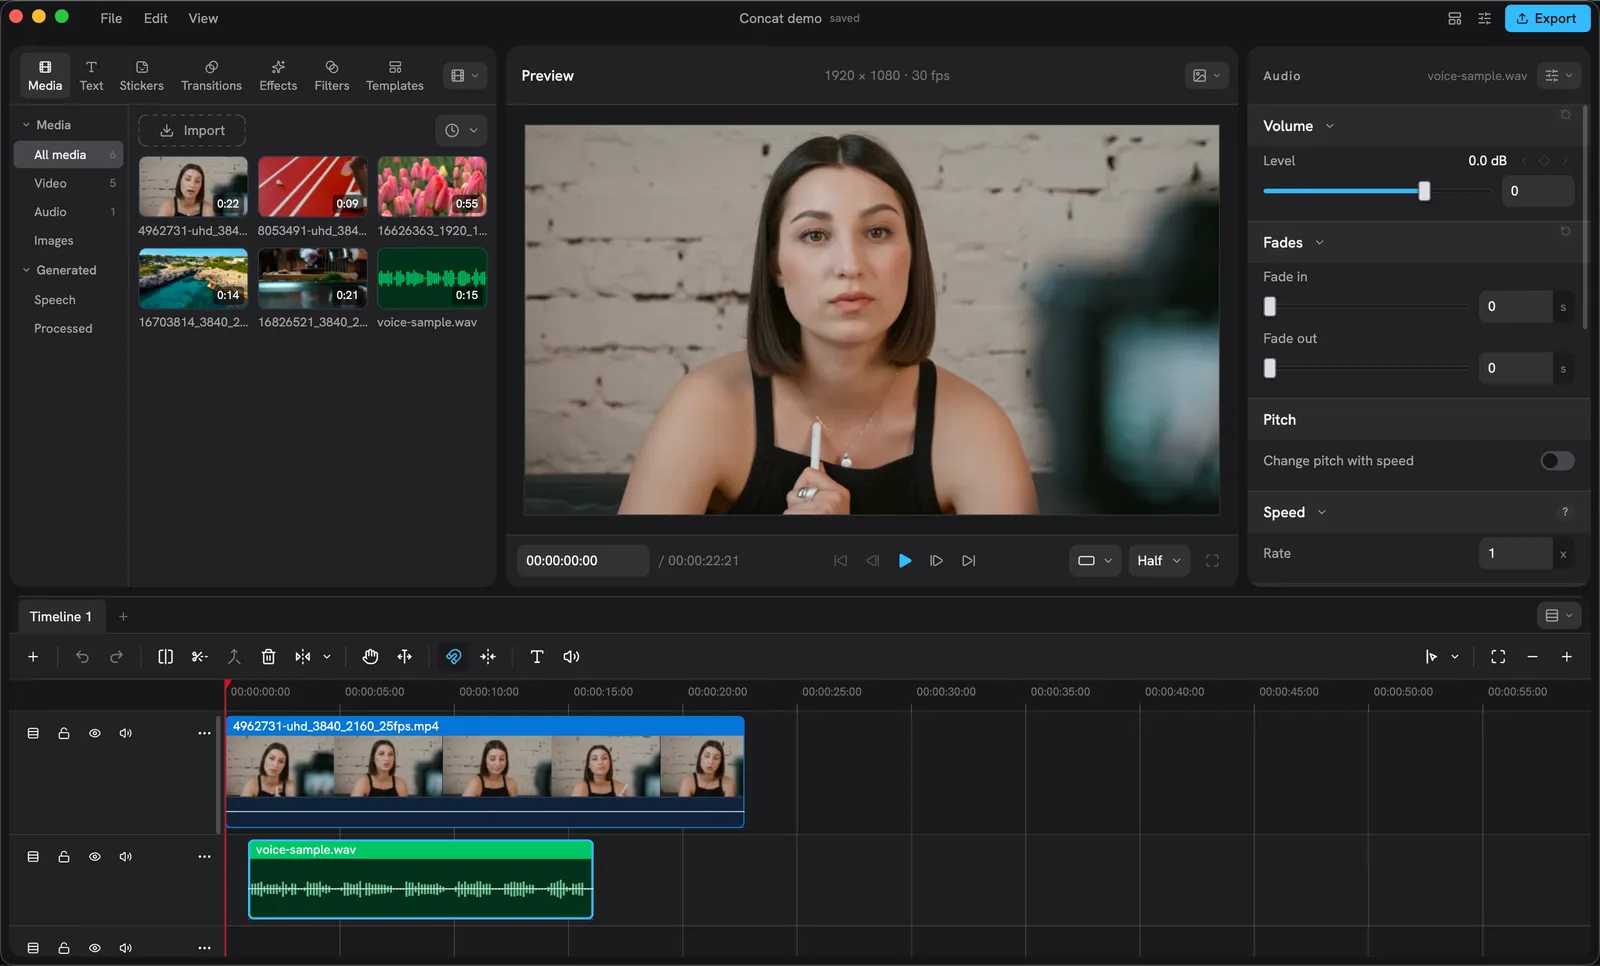Step forward one frame

coord(936,561)
